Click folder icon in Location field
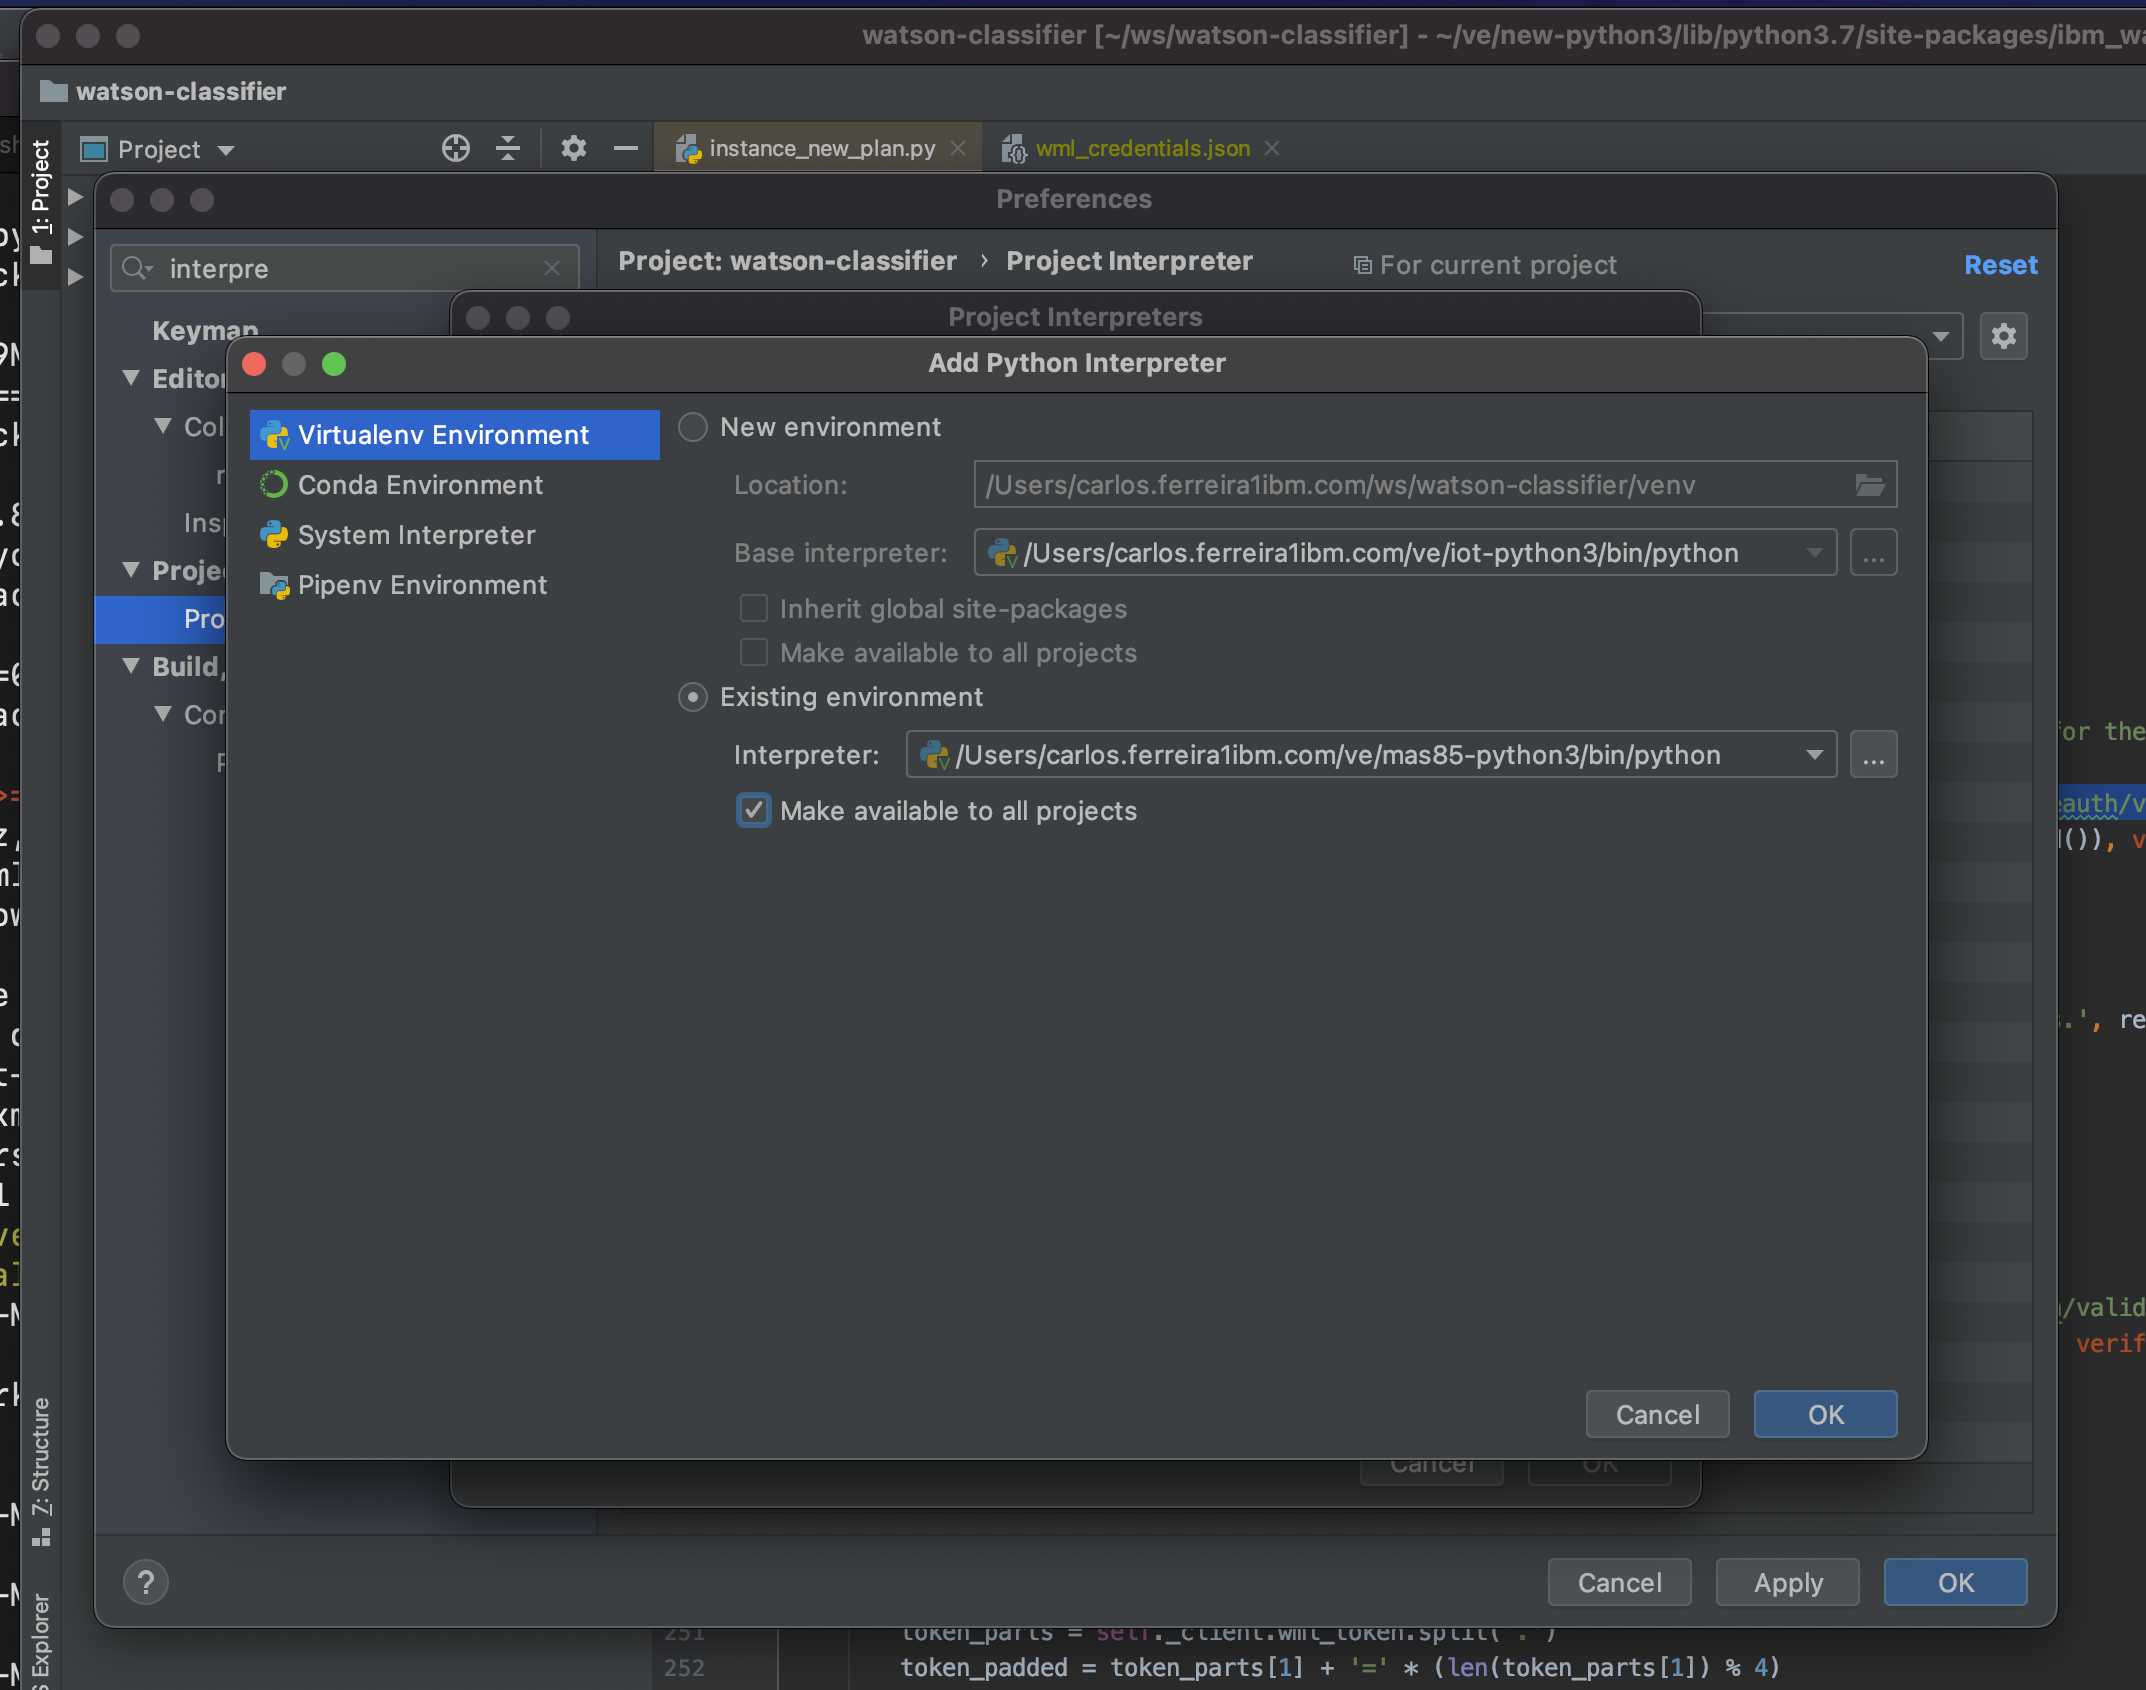Viewport: 2146px width, 1690px height. point(1870,485)
